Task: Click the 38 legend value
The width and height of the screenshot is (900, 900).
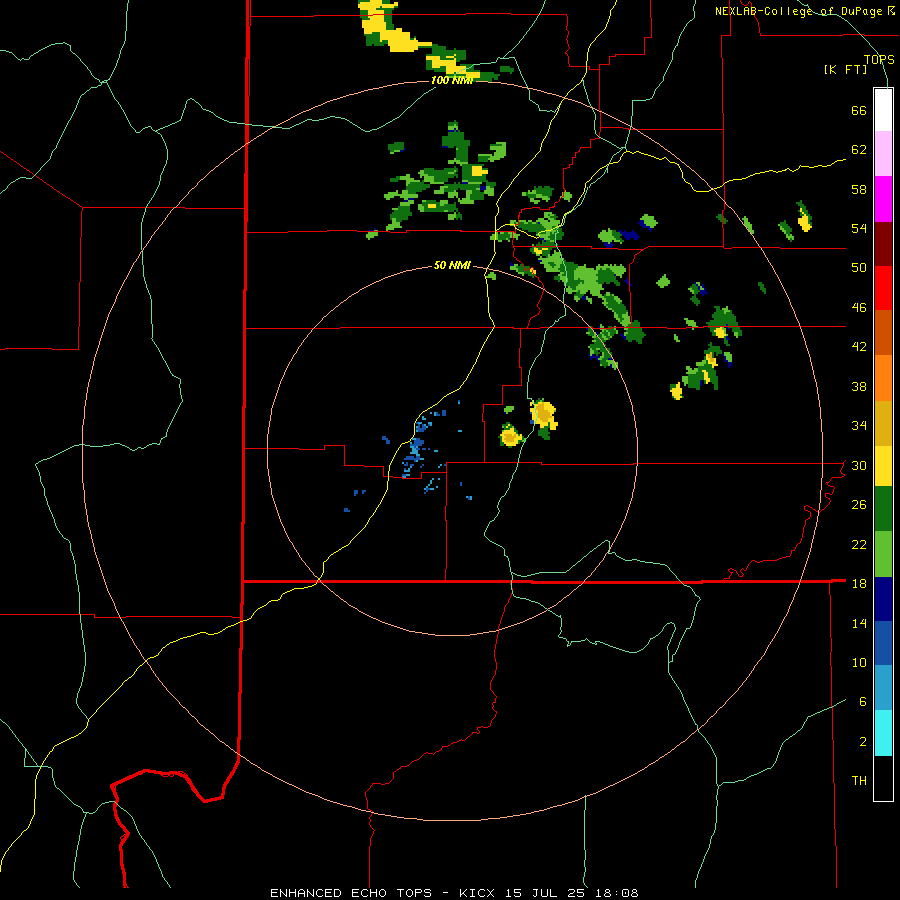Action: click(859, 386)
